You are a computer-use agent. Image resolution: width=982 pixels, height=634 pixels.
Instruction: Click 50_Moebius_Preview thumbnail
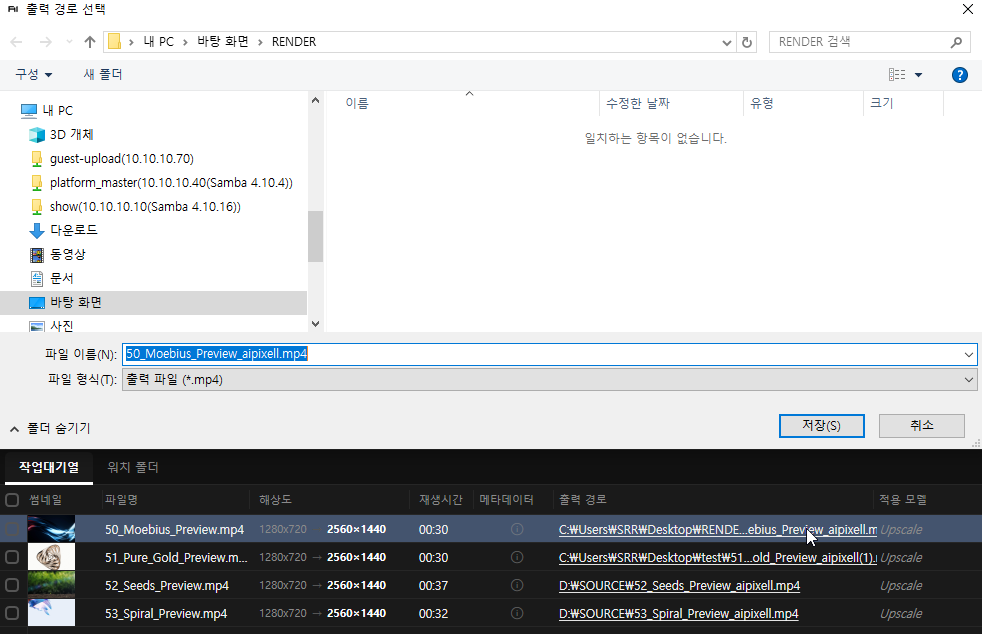(51, 529)
